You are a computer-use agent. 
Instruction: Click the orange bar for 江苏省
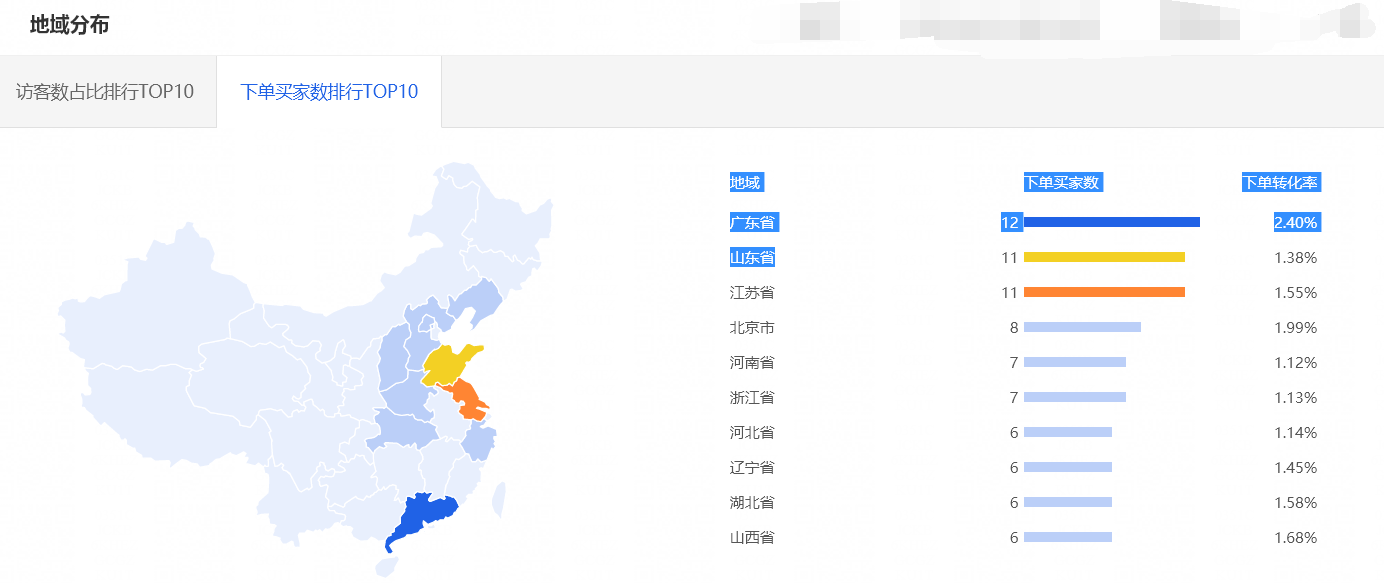1105,292
